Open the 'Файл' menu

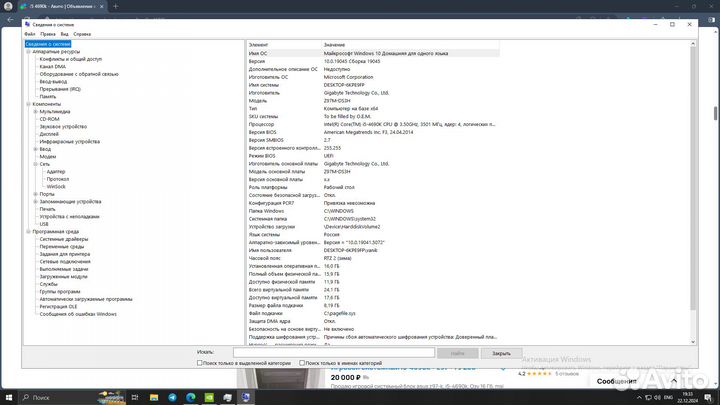point(29,34)
